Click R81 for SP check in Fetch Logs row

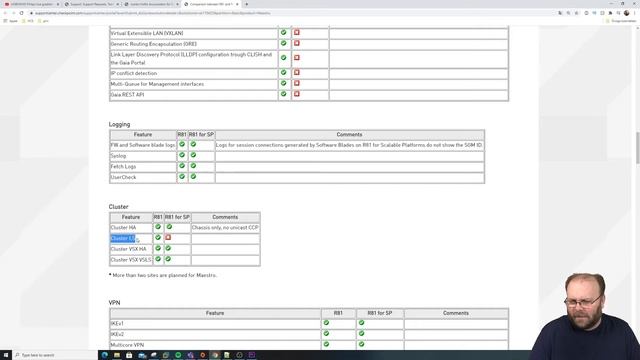click(x=193, y=166)
